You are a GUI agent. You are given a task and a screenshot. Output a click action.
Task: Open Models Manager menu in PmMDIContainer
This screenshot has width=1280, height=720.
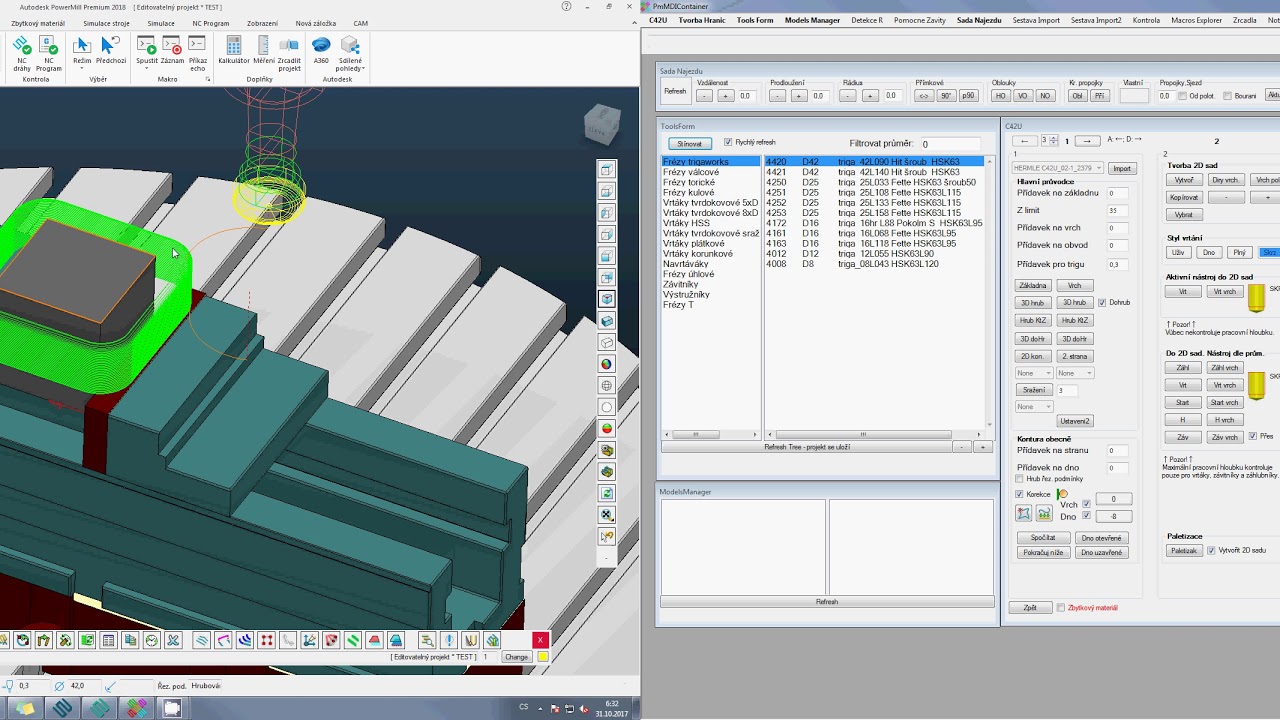click(x=812, y=20)
